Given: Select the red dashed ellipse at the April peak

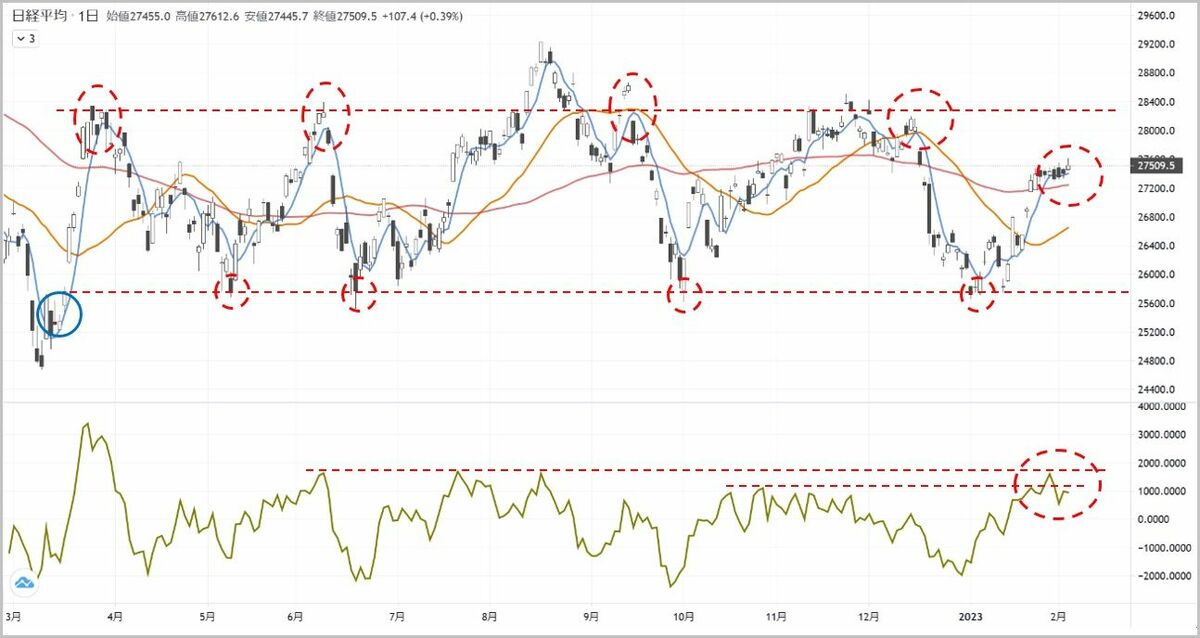Looking at the screenshot, I should [x=98, y=116].
